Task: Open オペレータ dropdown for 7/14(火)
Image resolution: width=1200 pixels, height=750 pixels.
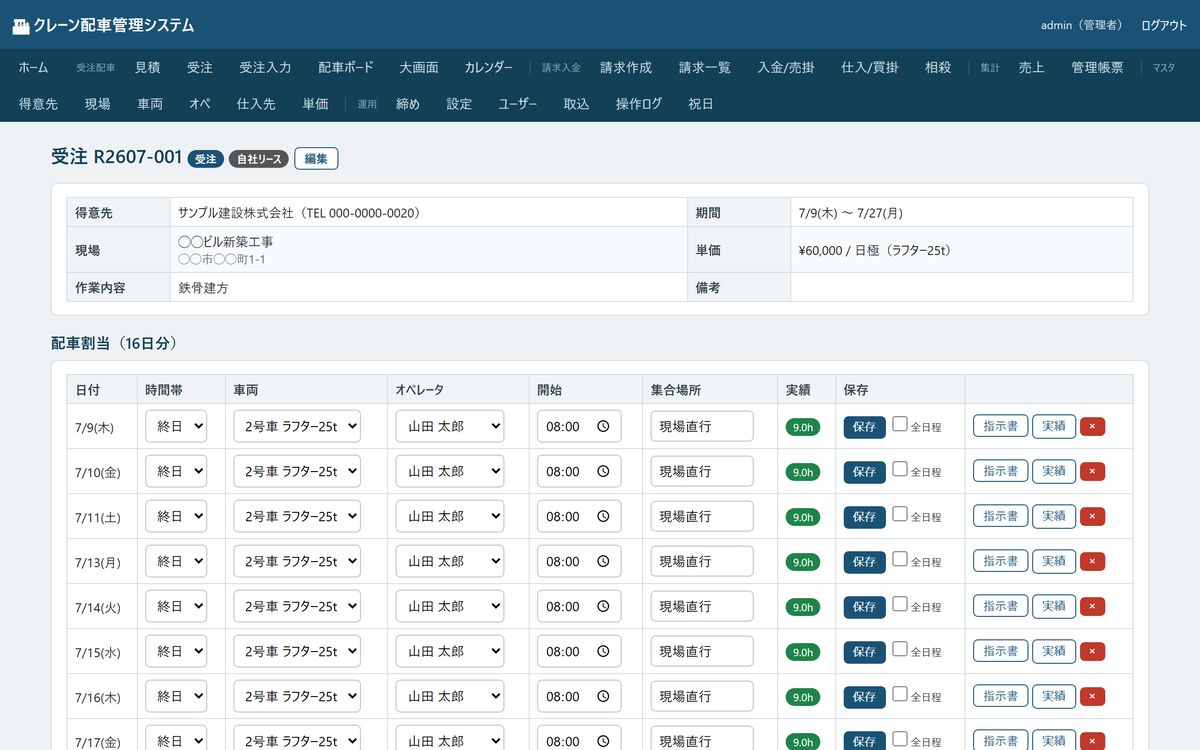Action: coord(450,606)
